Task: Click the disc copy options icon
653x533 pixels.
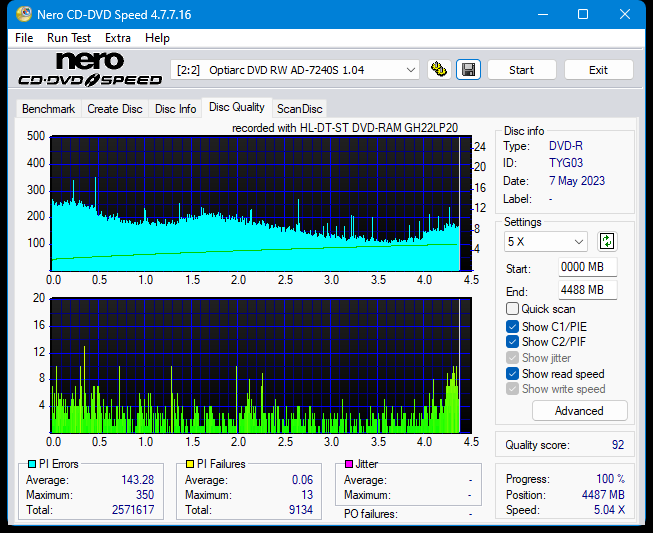Action: (438, 70)
